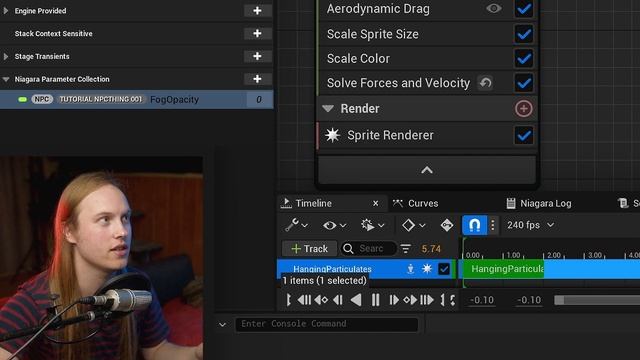Toggle the magnet snapping button

474,225
